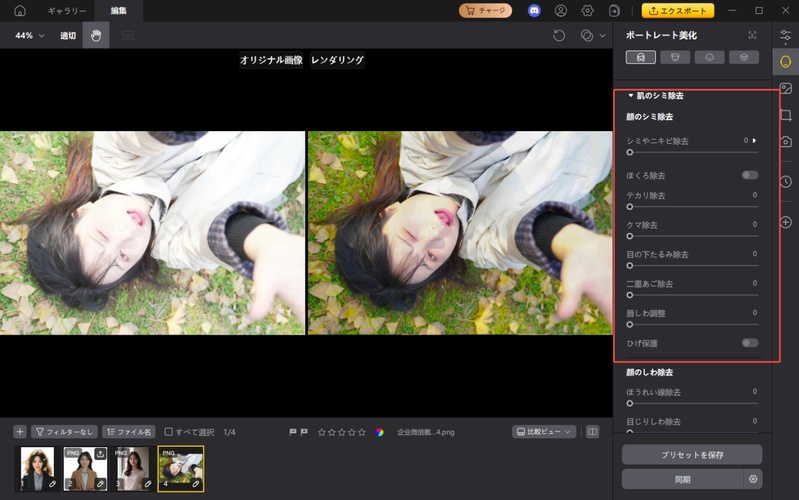Viewport: 799px width, 500px height.
Task: Select the third portrait category tab
Action: [x=709, y=57]
